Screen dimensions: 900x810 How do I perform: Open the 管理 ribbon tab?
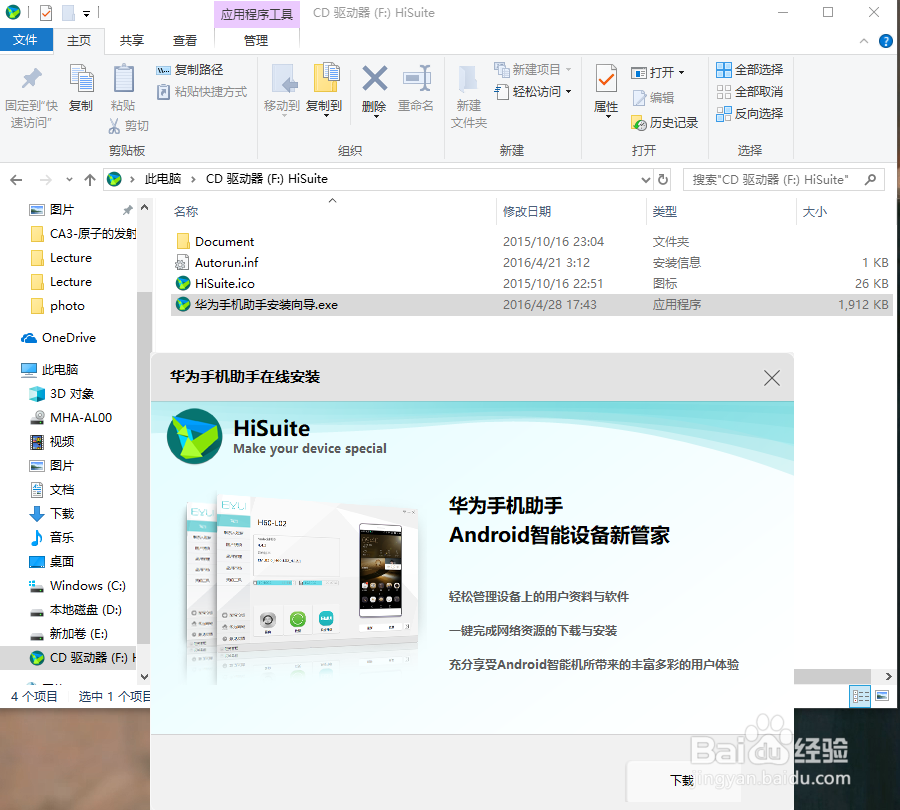(256, 40)
